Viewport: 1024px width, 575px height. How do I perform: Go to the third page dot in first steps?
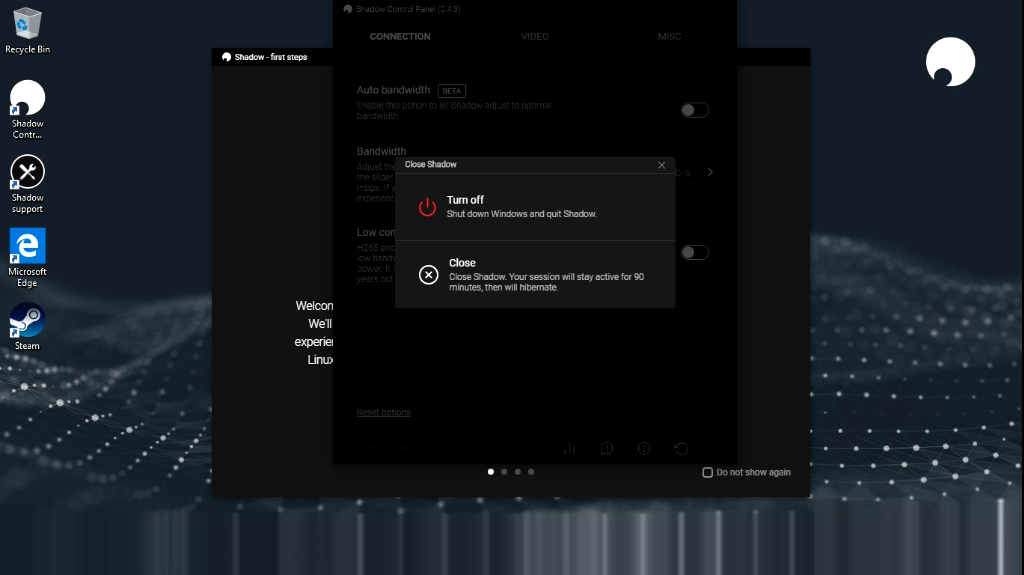[x=518, y=472]
